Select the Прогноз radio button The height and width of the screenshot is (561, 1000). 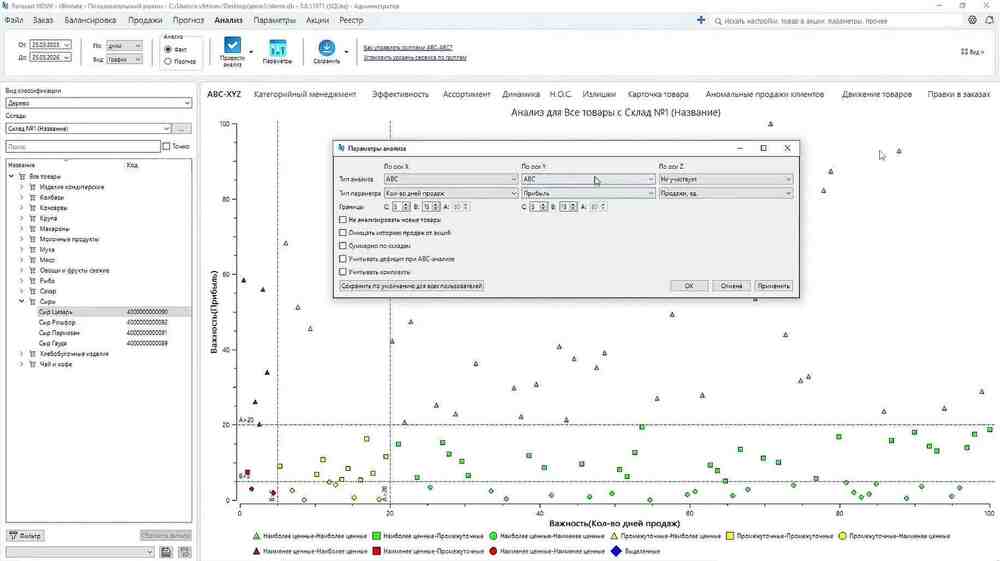click(x=168, y=62)
